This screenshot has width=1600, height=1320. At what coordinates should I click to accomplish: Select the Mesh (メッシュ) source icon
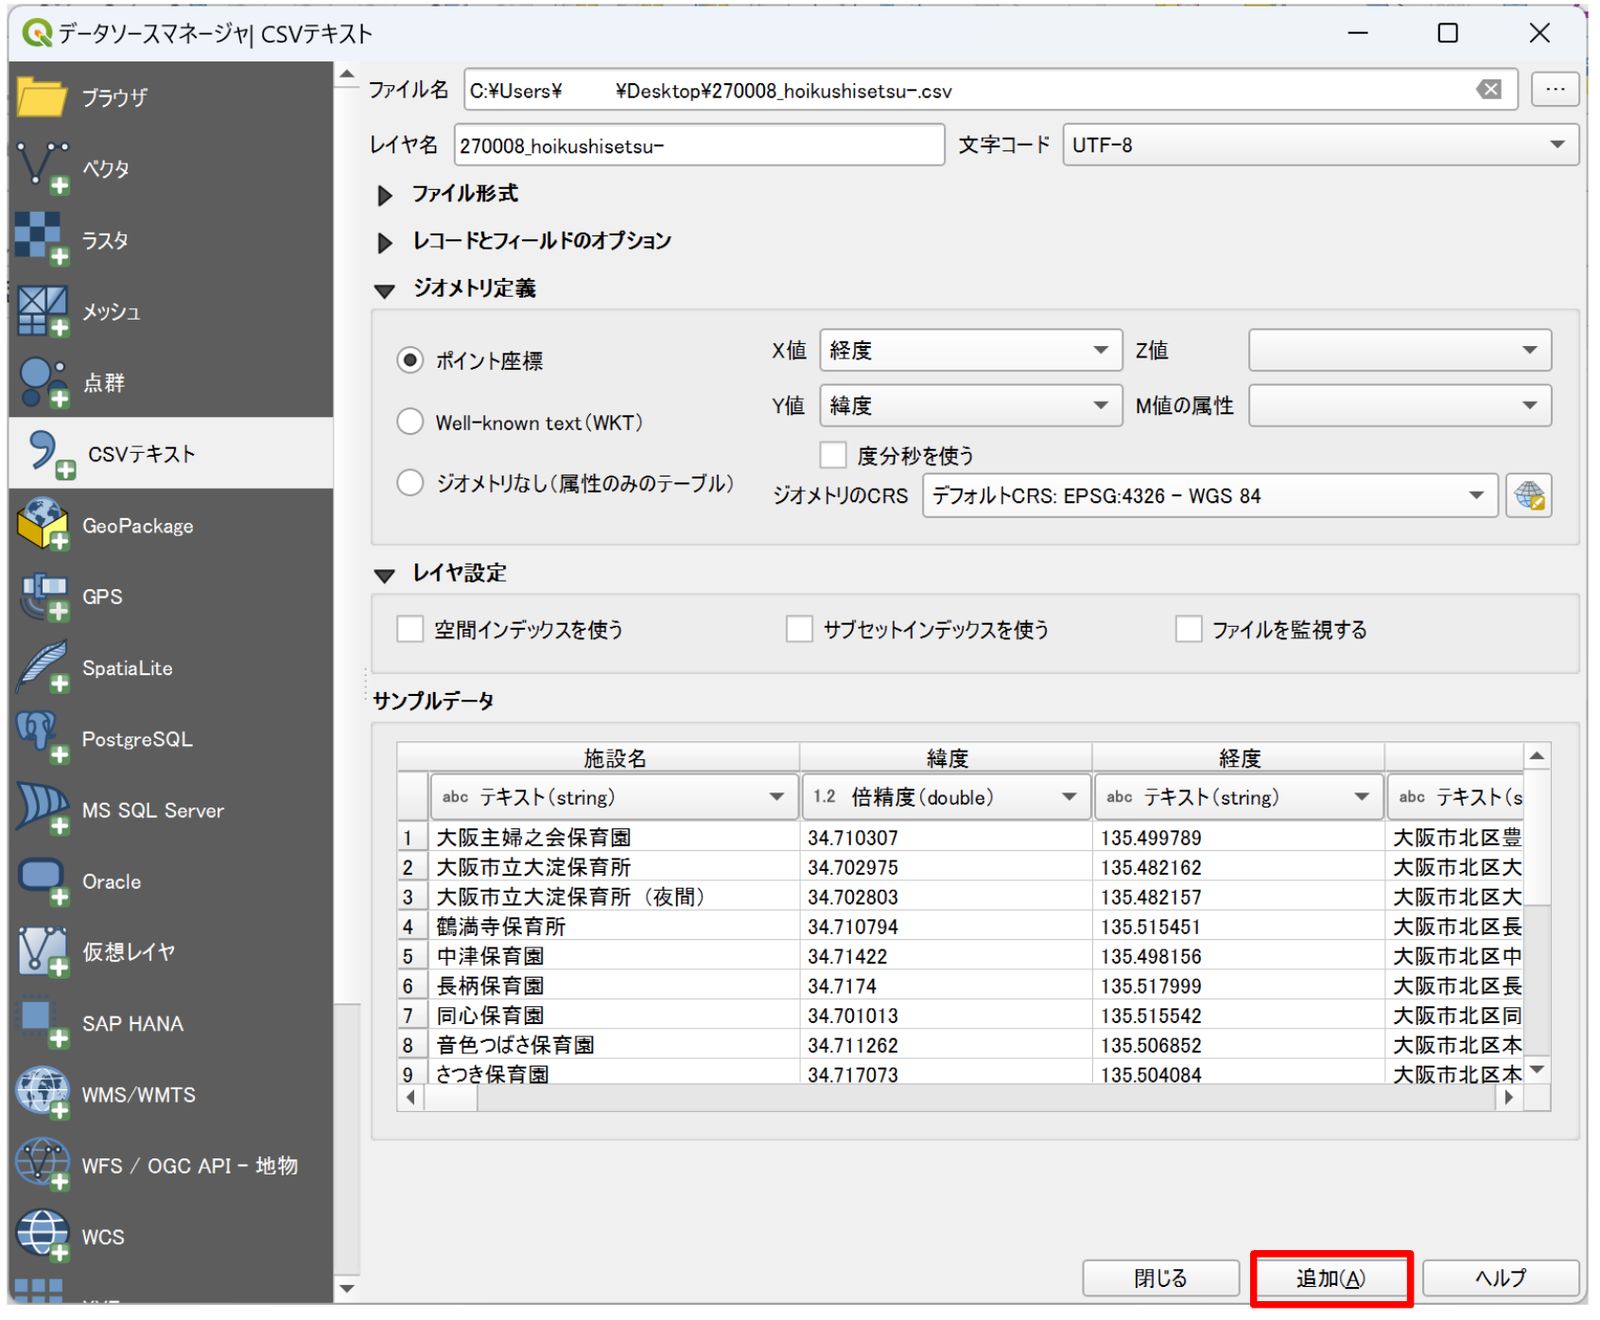(x=42, y=311)
